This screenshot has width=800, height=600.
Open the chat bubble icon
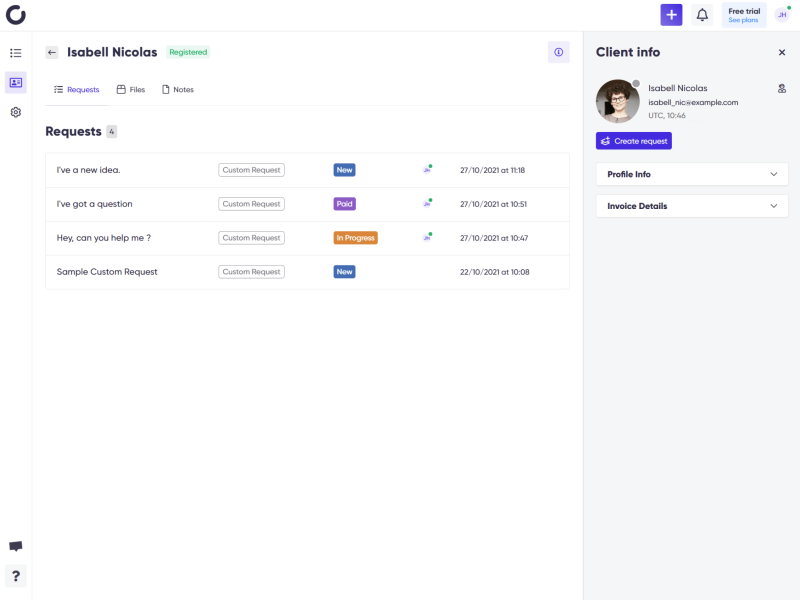[x=16, y=546]
